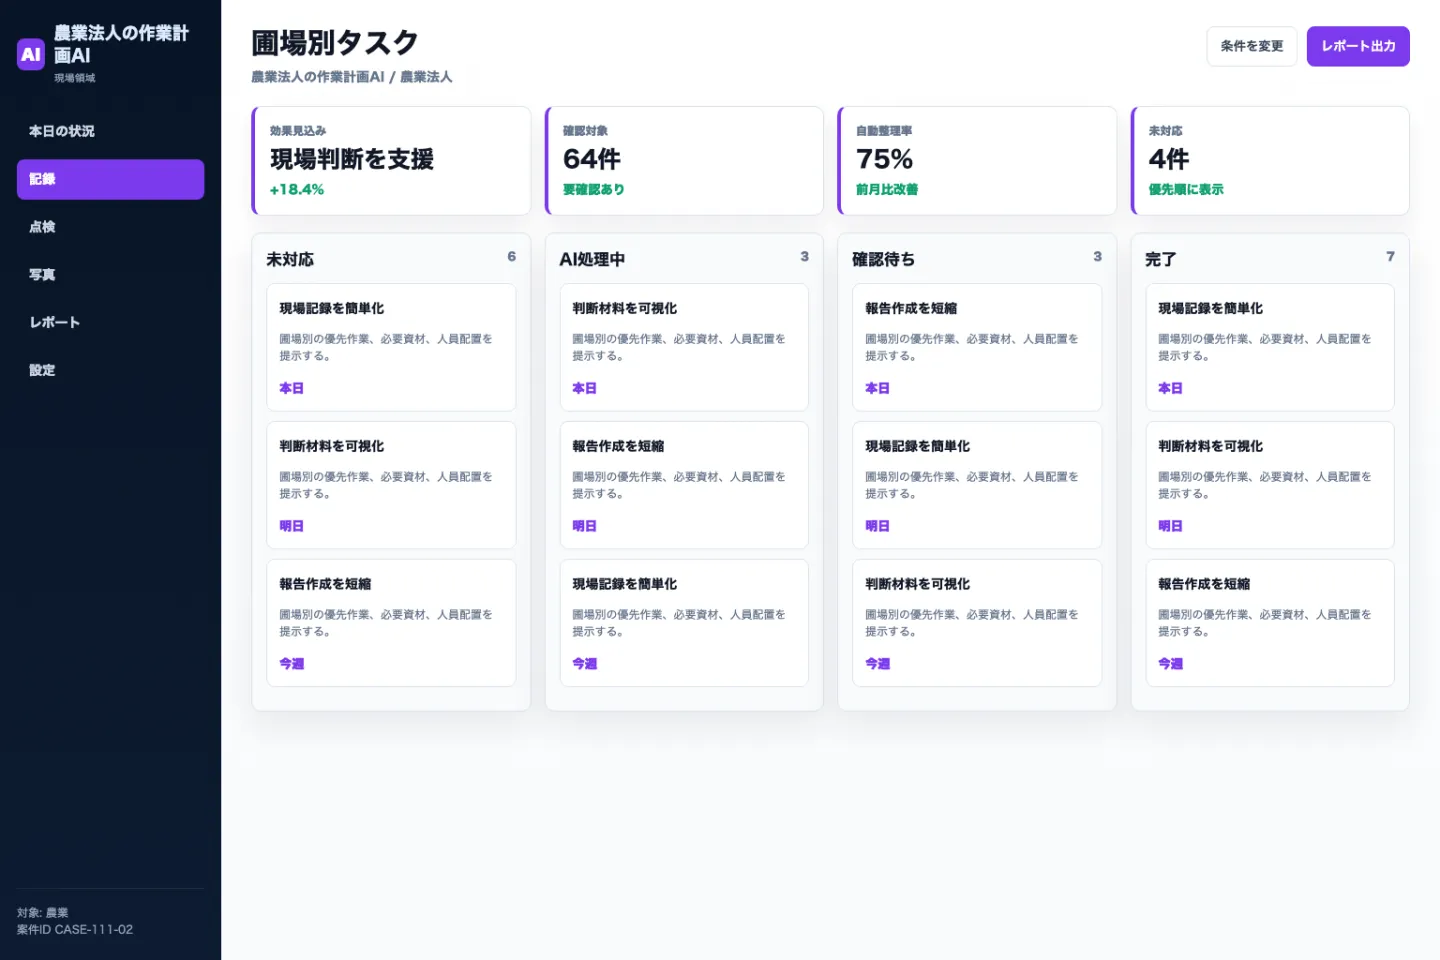Open 設定 from the sidebar
Image resolution: width=1440 pixels, height=960 pixels.
110,370
